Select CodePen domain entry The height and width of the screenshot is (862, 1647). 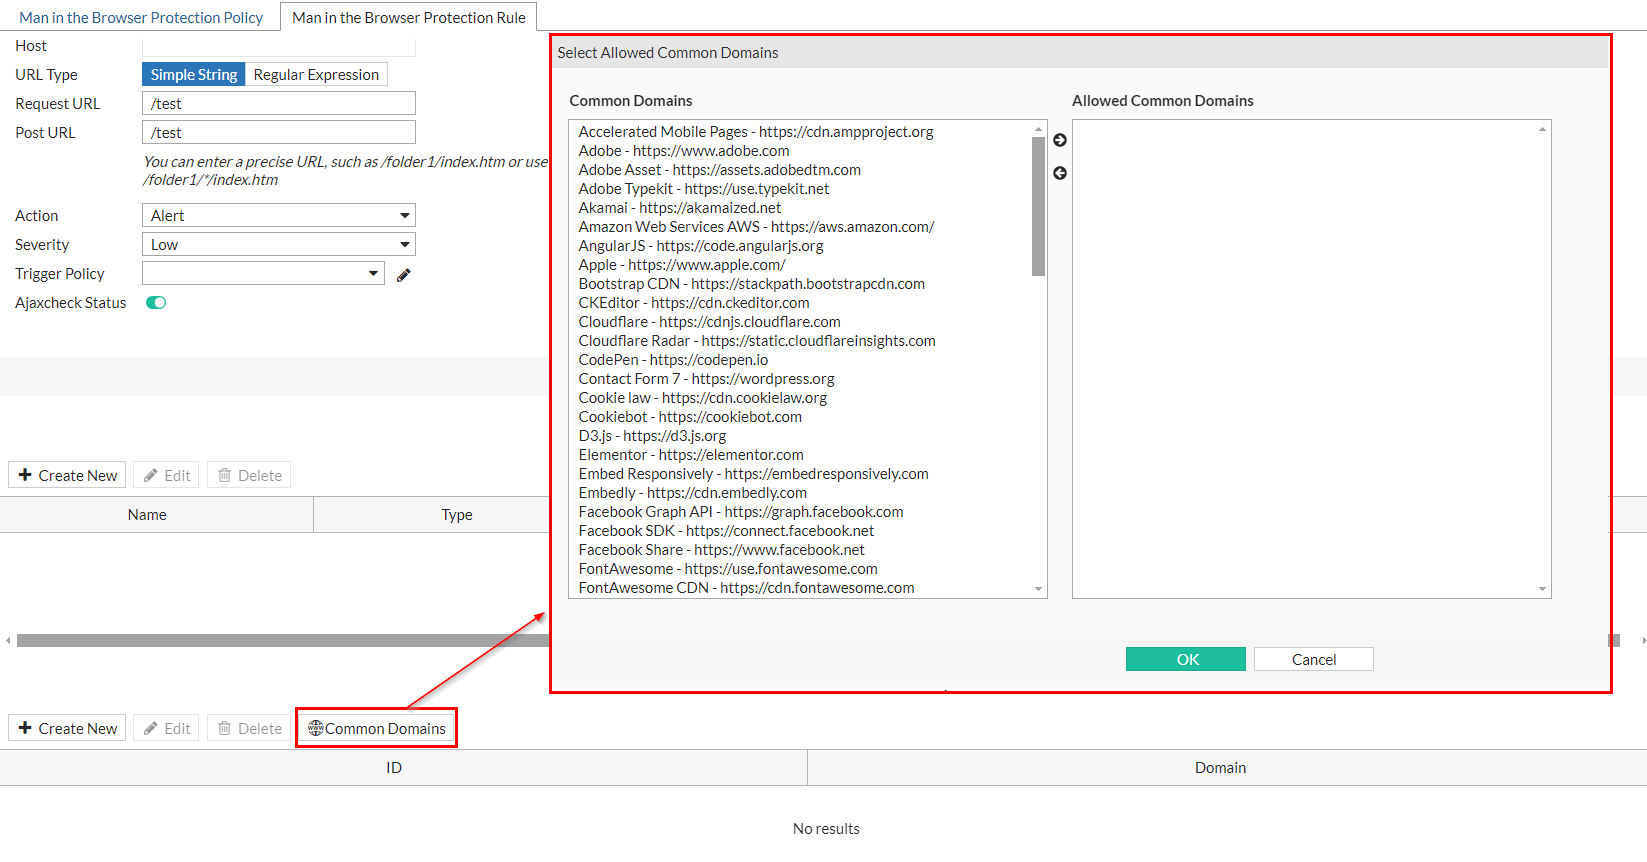click(674, 360)
